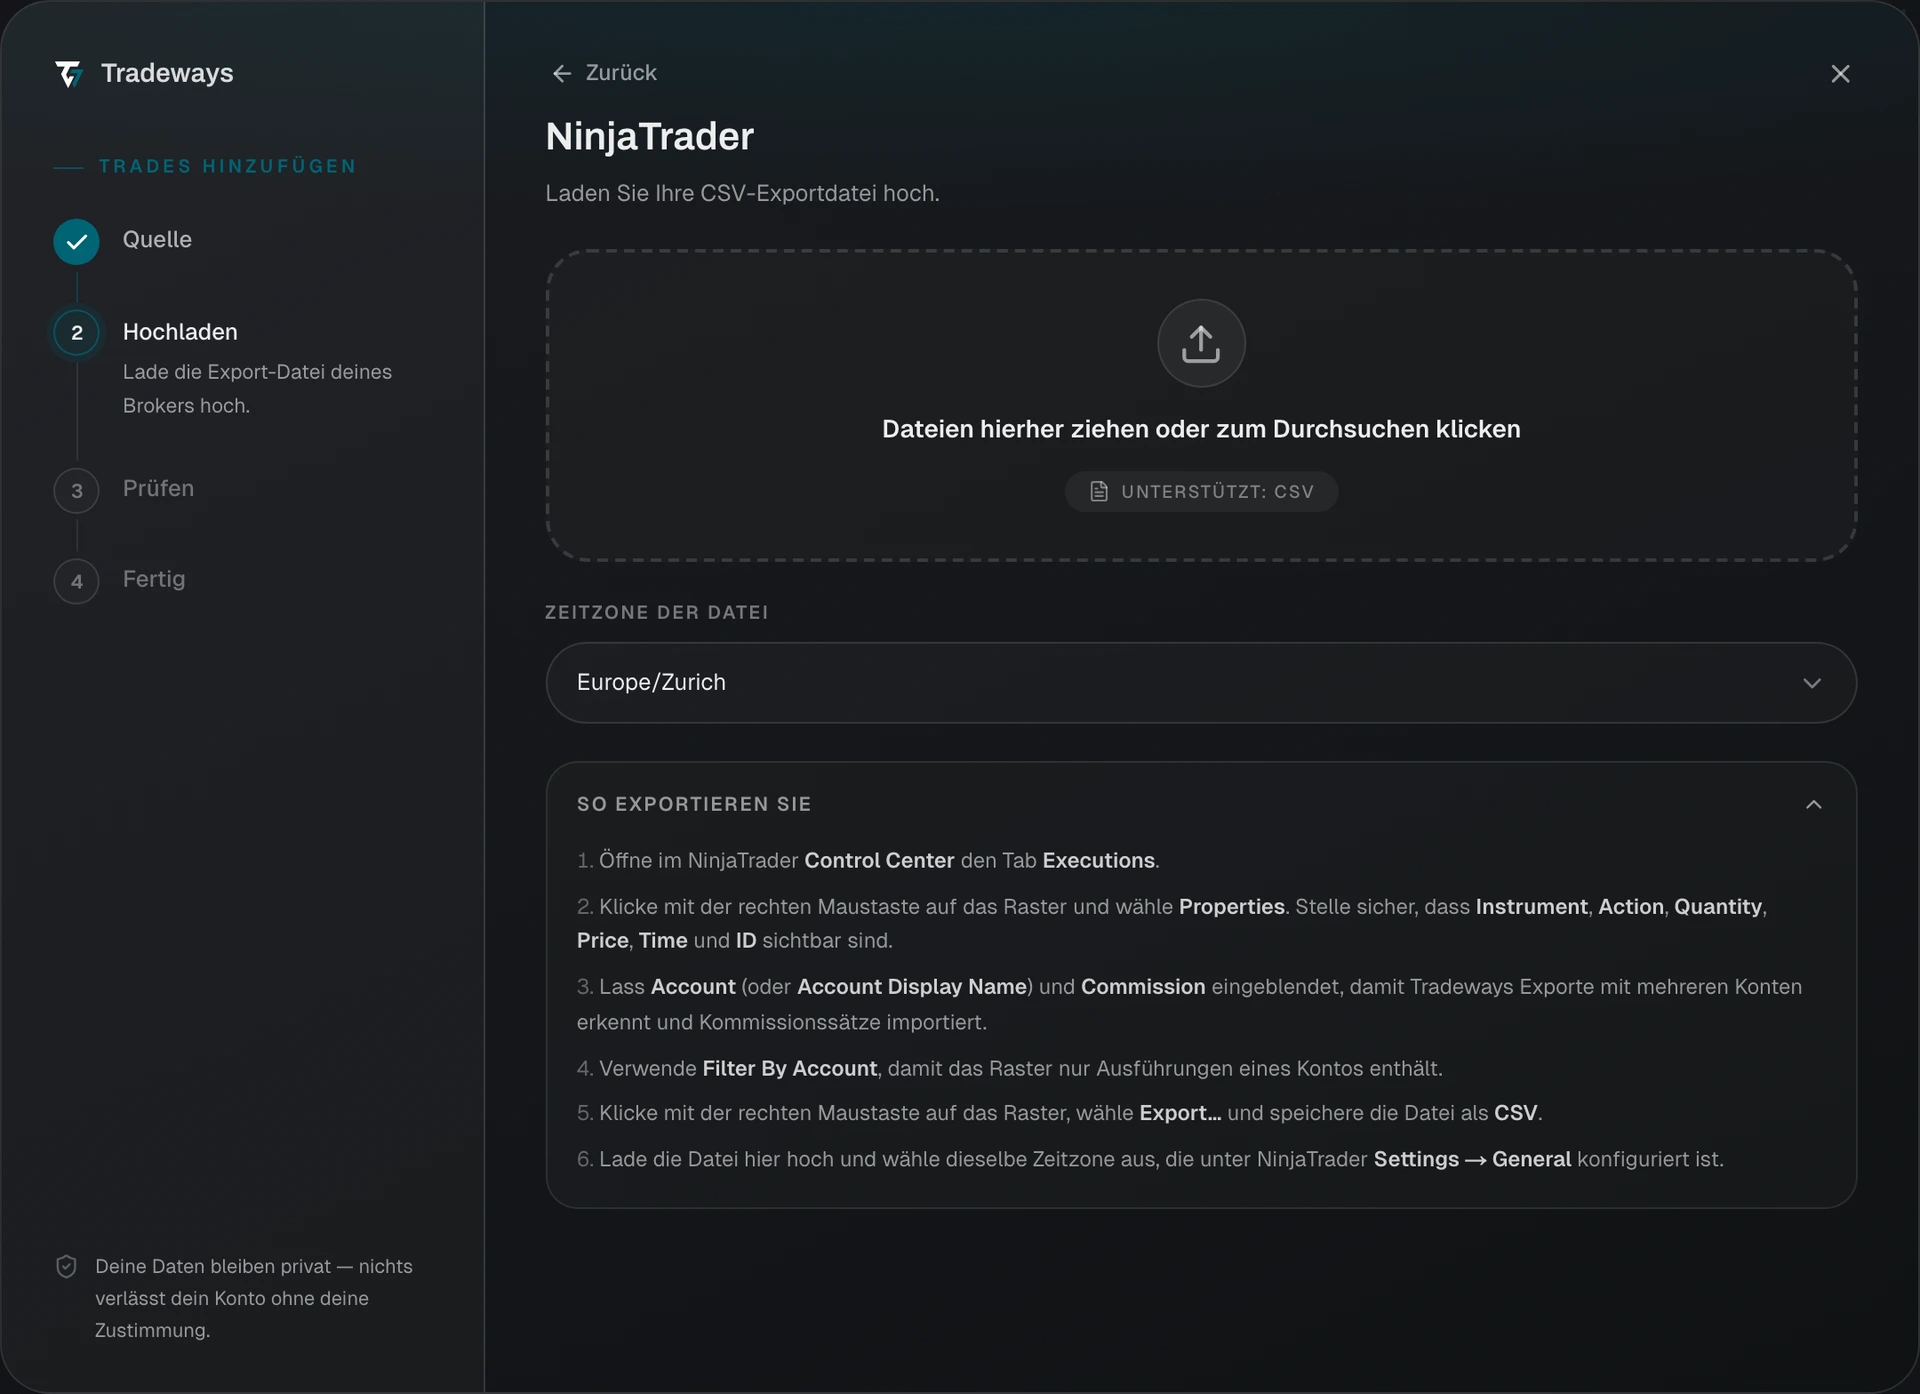Click the export step 2 about Properties
1920x1394 pixels.
click(x=1172, y=923)
